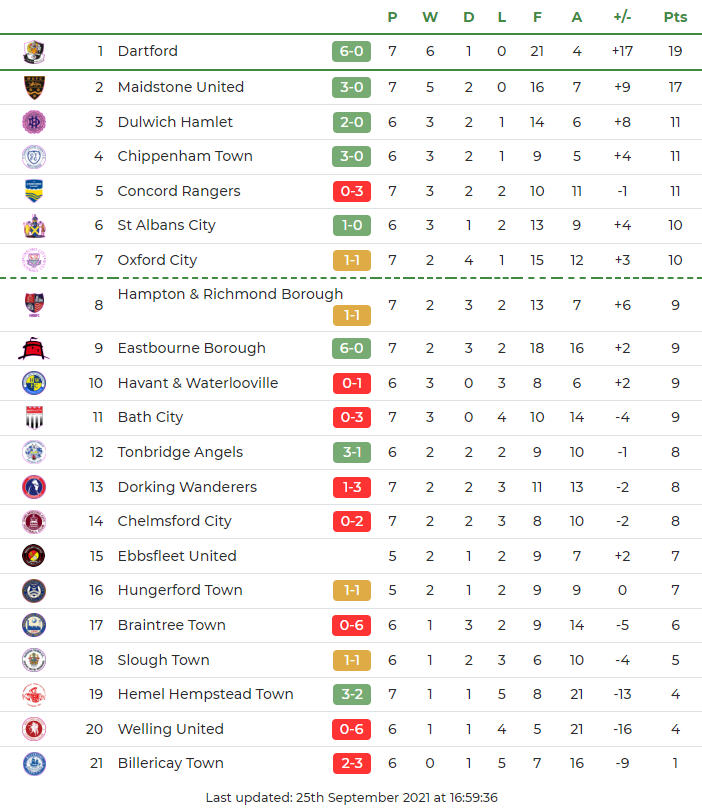Click the Havant & Waterlooville badge

coord(34,383)
